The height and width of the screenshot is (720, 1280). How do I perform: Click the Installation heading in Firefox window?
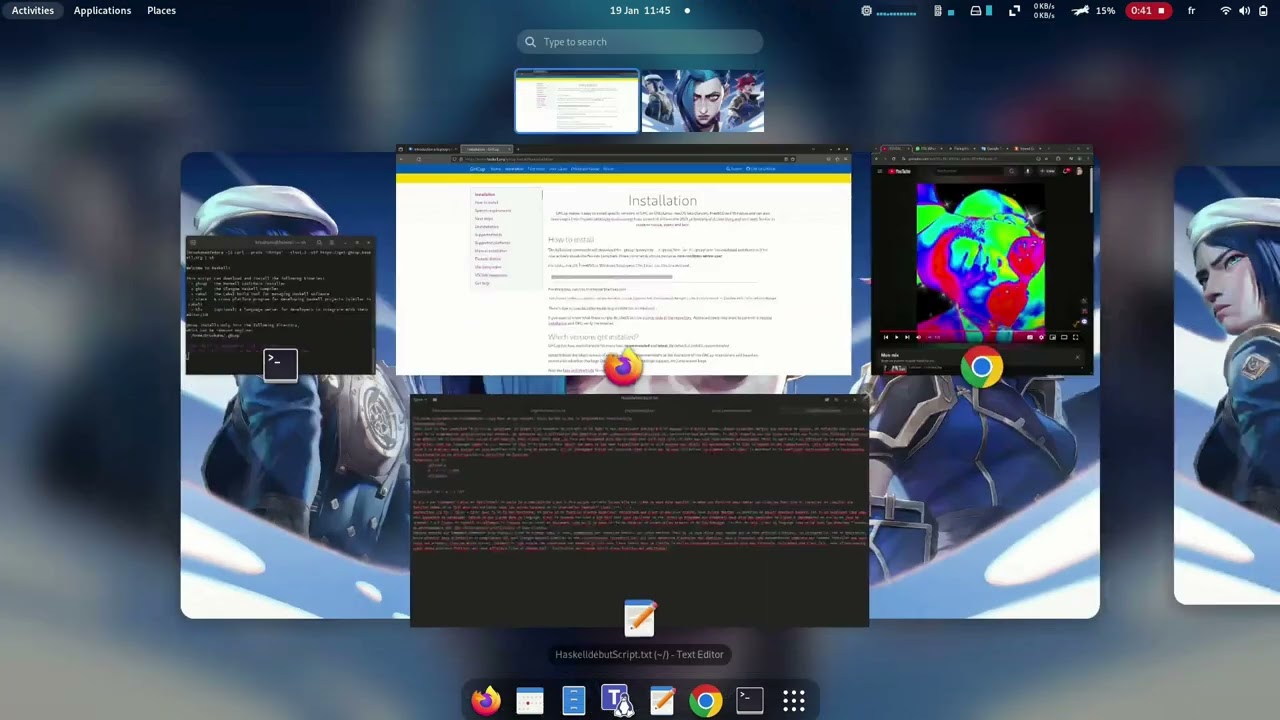662,201
